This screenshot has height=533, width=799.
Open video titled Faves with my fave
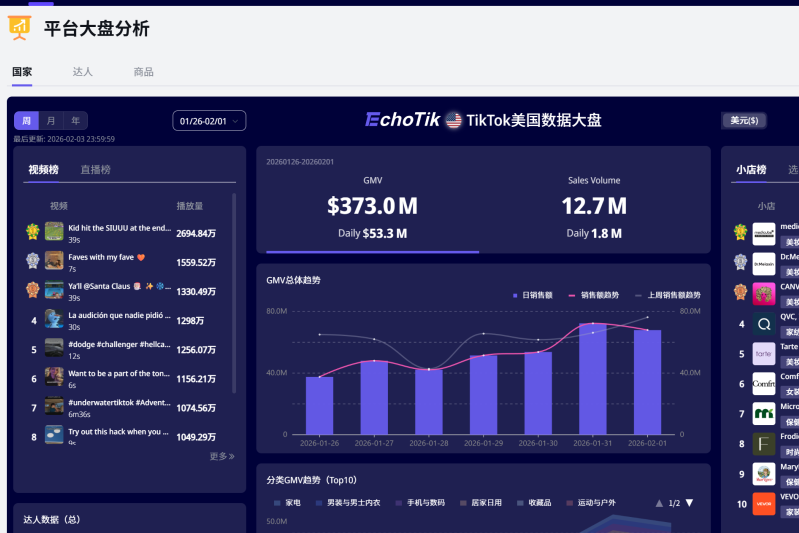click(106, 257)
